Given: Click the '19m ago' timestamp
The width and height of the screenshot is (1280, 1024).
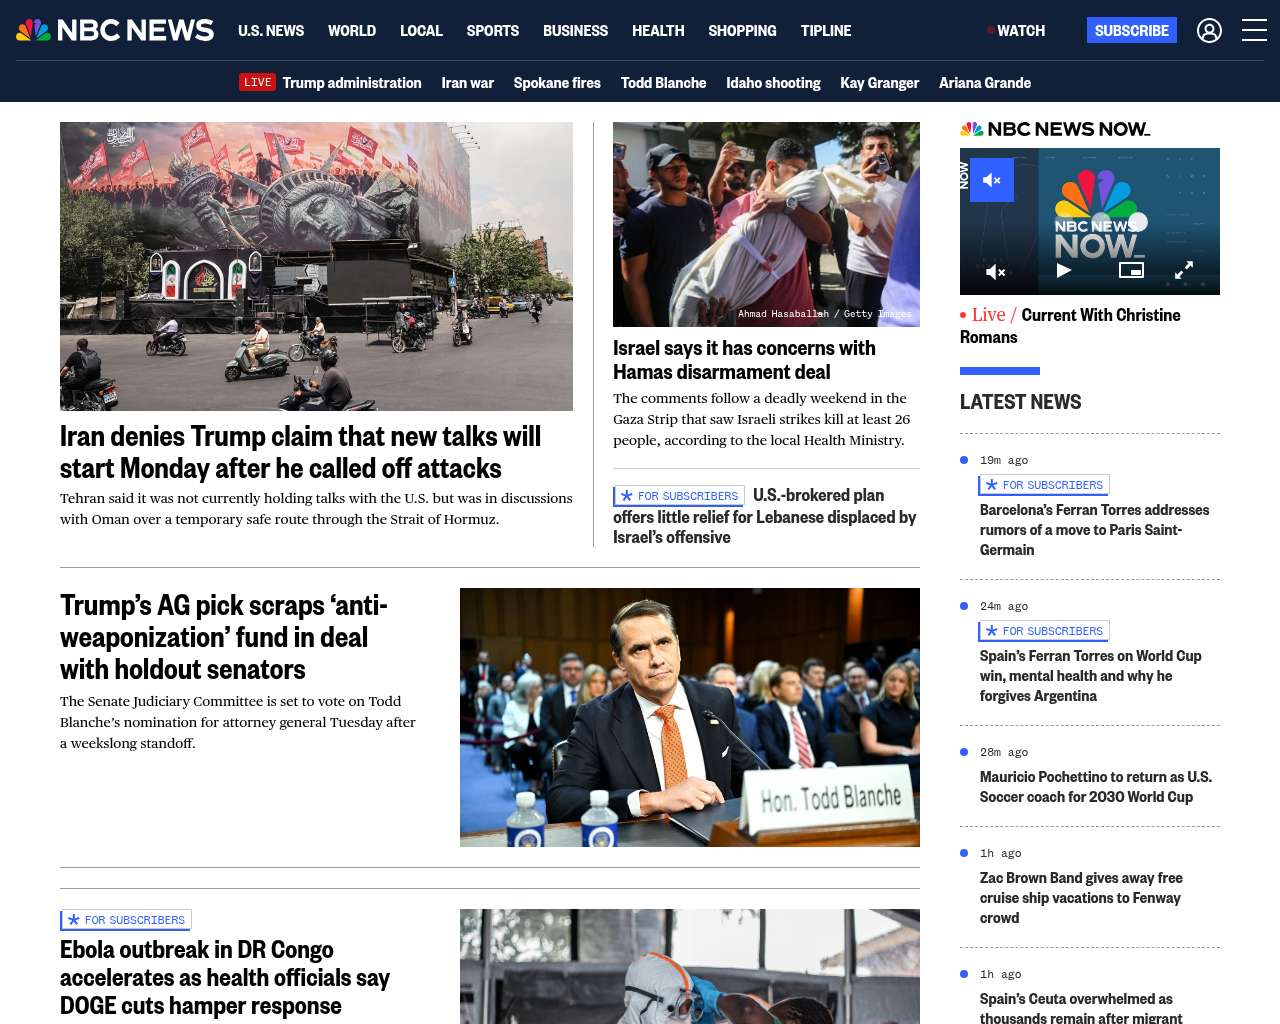Looking at the screenshot, I should [x=1004, y=460].
